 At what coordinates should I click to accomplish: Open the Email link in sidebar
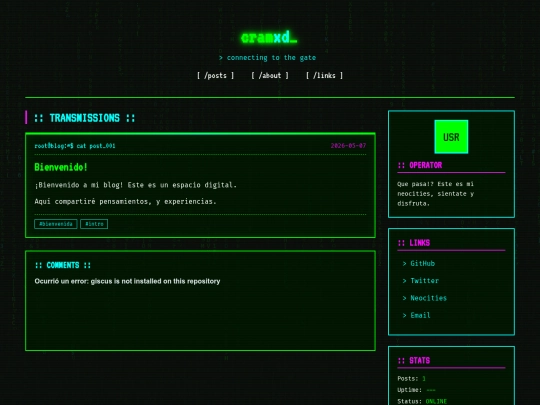point(420,315)
